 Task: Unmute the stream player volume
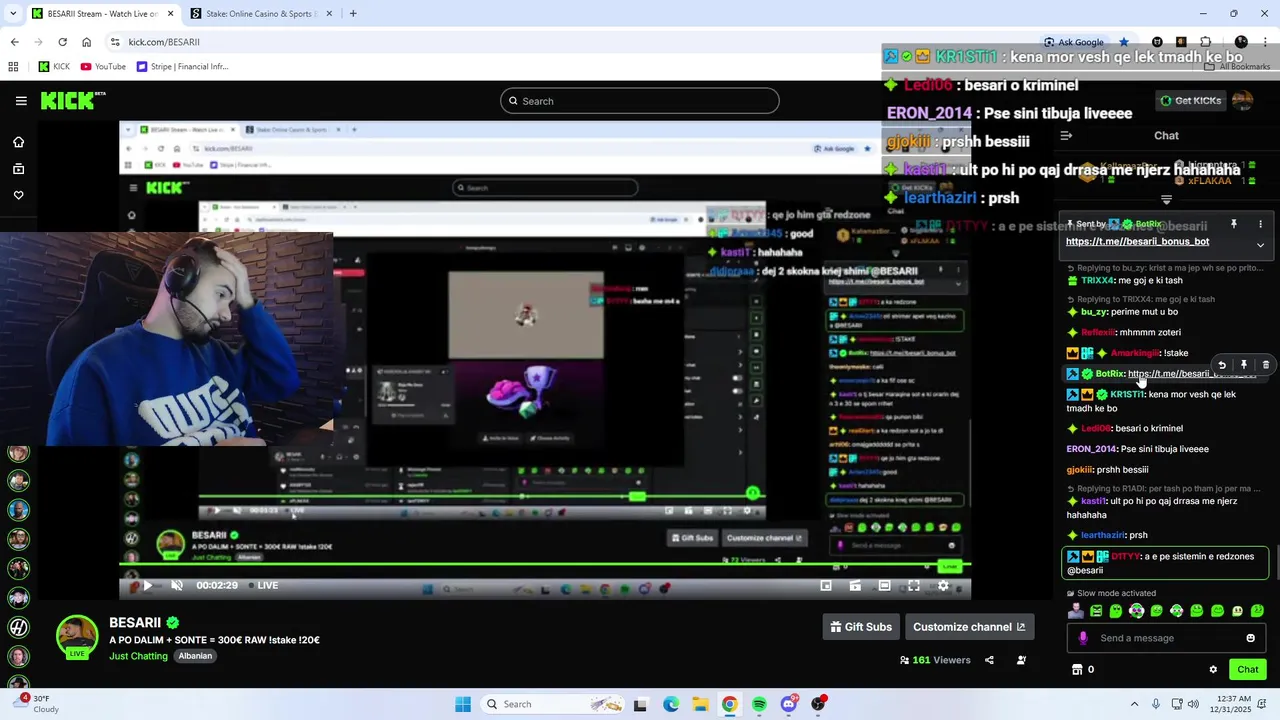pyautogui.click(x=176, y=586)
